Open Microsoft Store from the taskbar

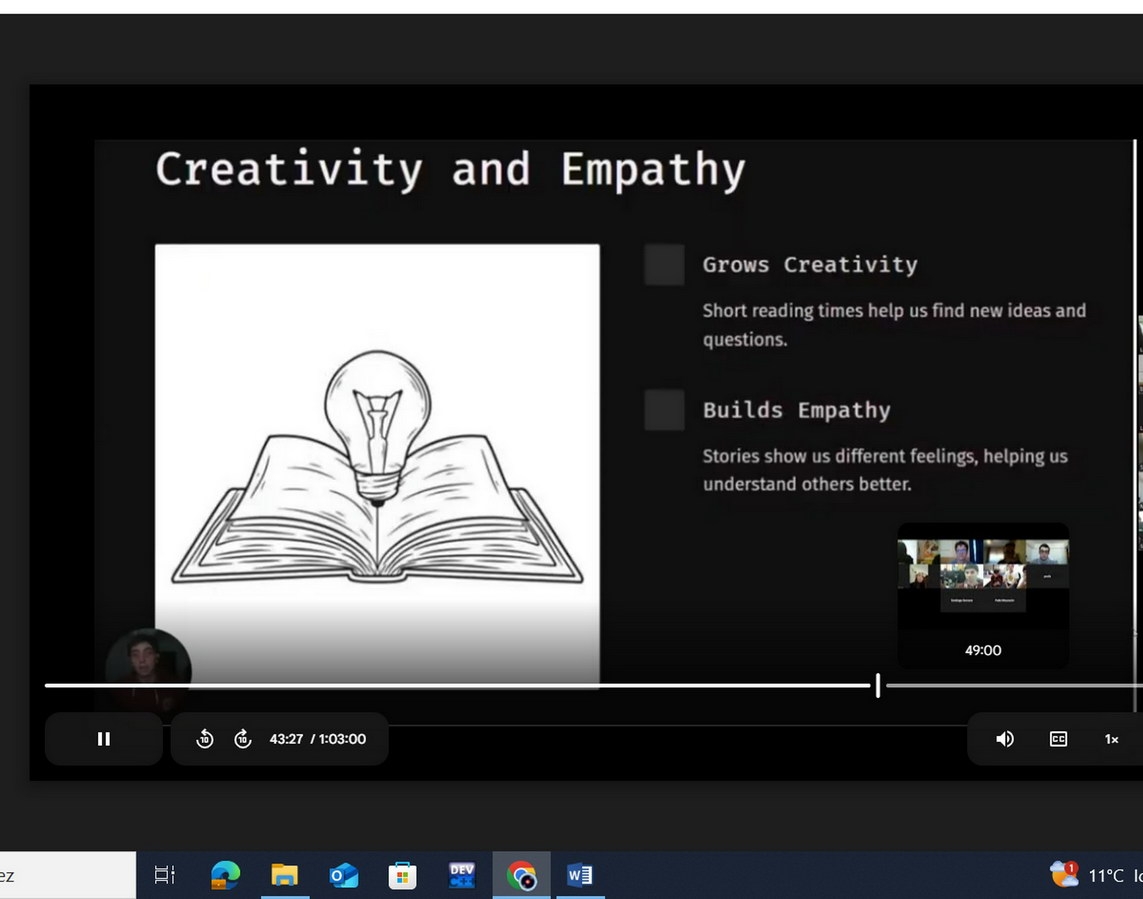coord(402,876)
